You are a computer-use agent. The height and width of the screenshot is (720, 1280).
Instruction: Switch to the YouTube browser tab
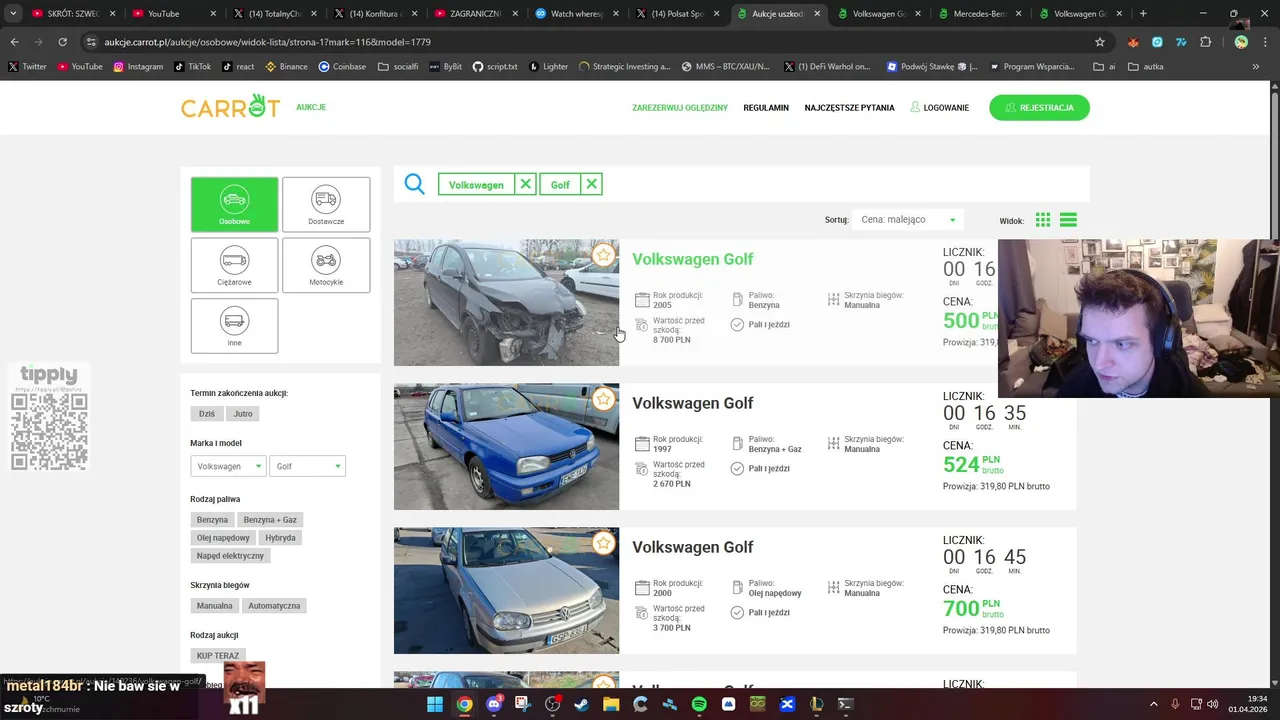(x=172, y=14)
